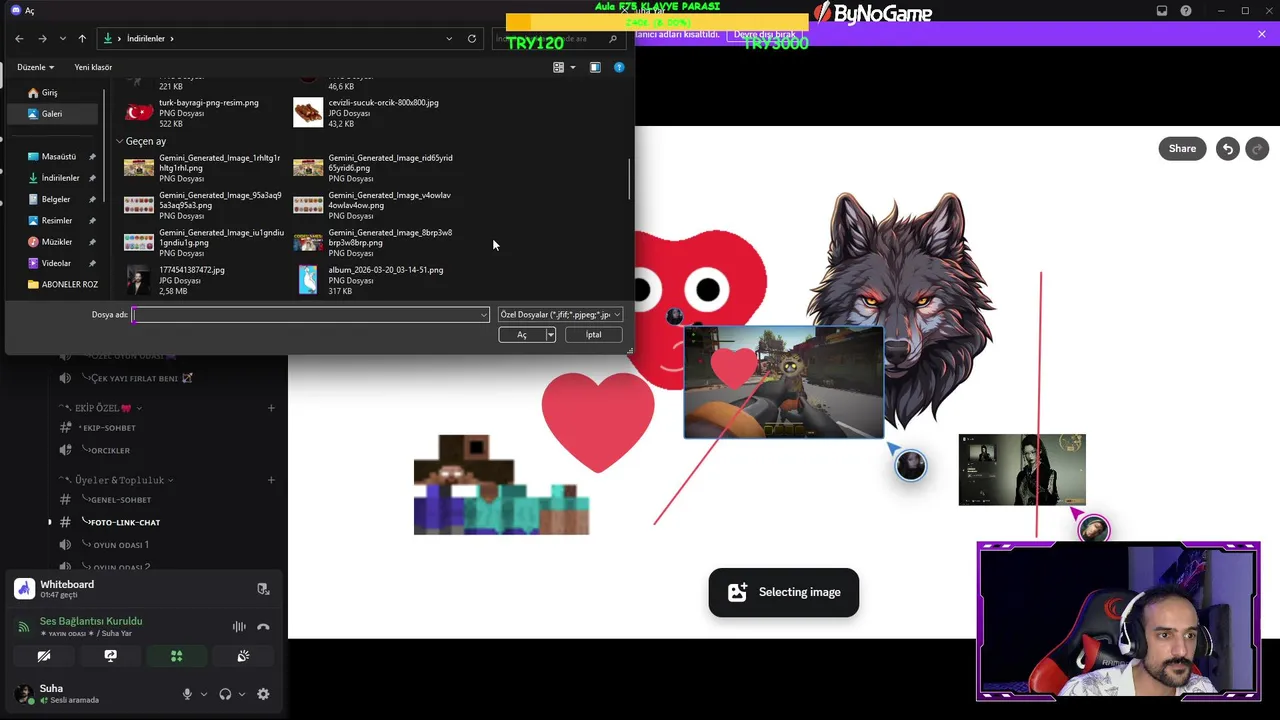Add channel to Üyeler & Topluluk category

[x=271, y=480]
